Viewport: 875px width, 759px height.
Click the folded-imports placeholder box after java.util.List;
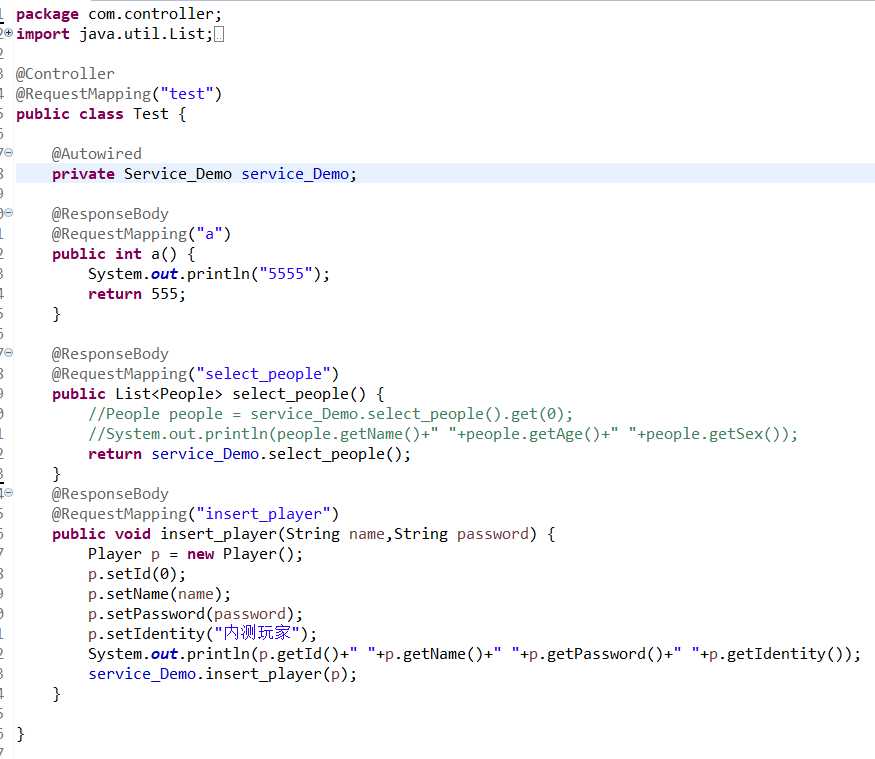219,35
